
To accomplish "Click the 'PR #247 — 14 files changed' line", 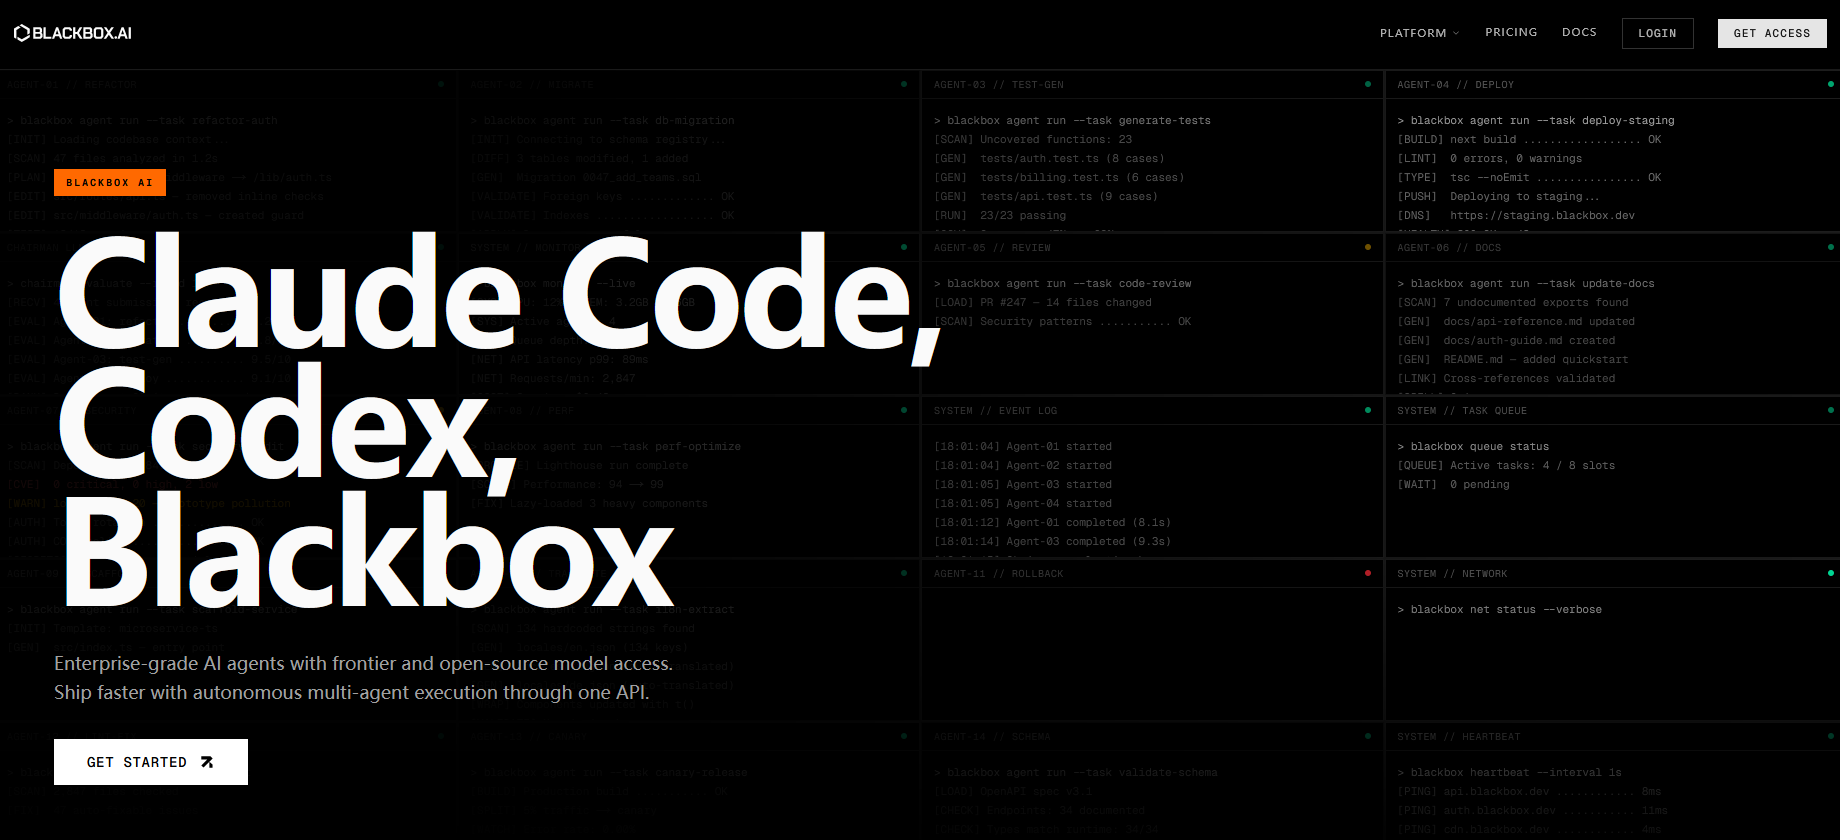I will (1066, 303).
